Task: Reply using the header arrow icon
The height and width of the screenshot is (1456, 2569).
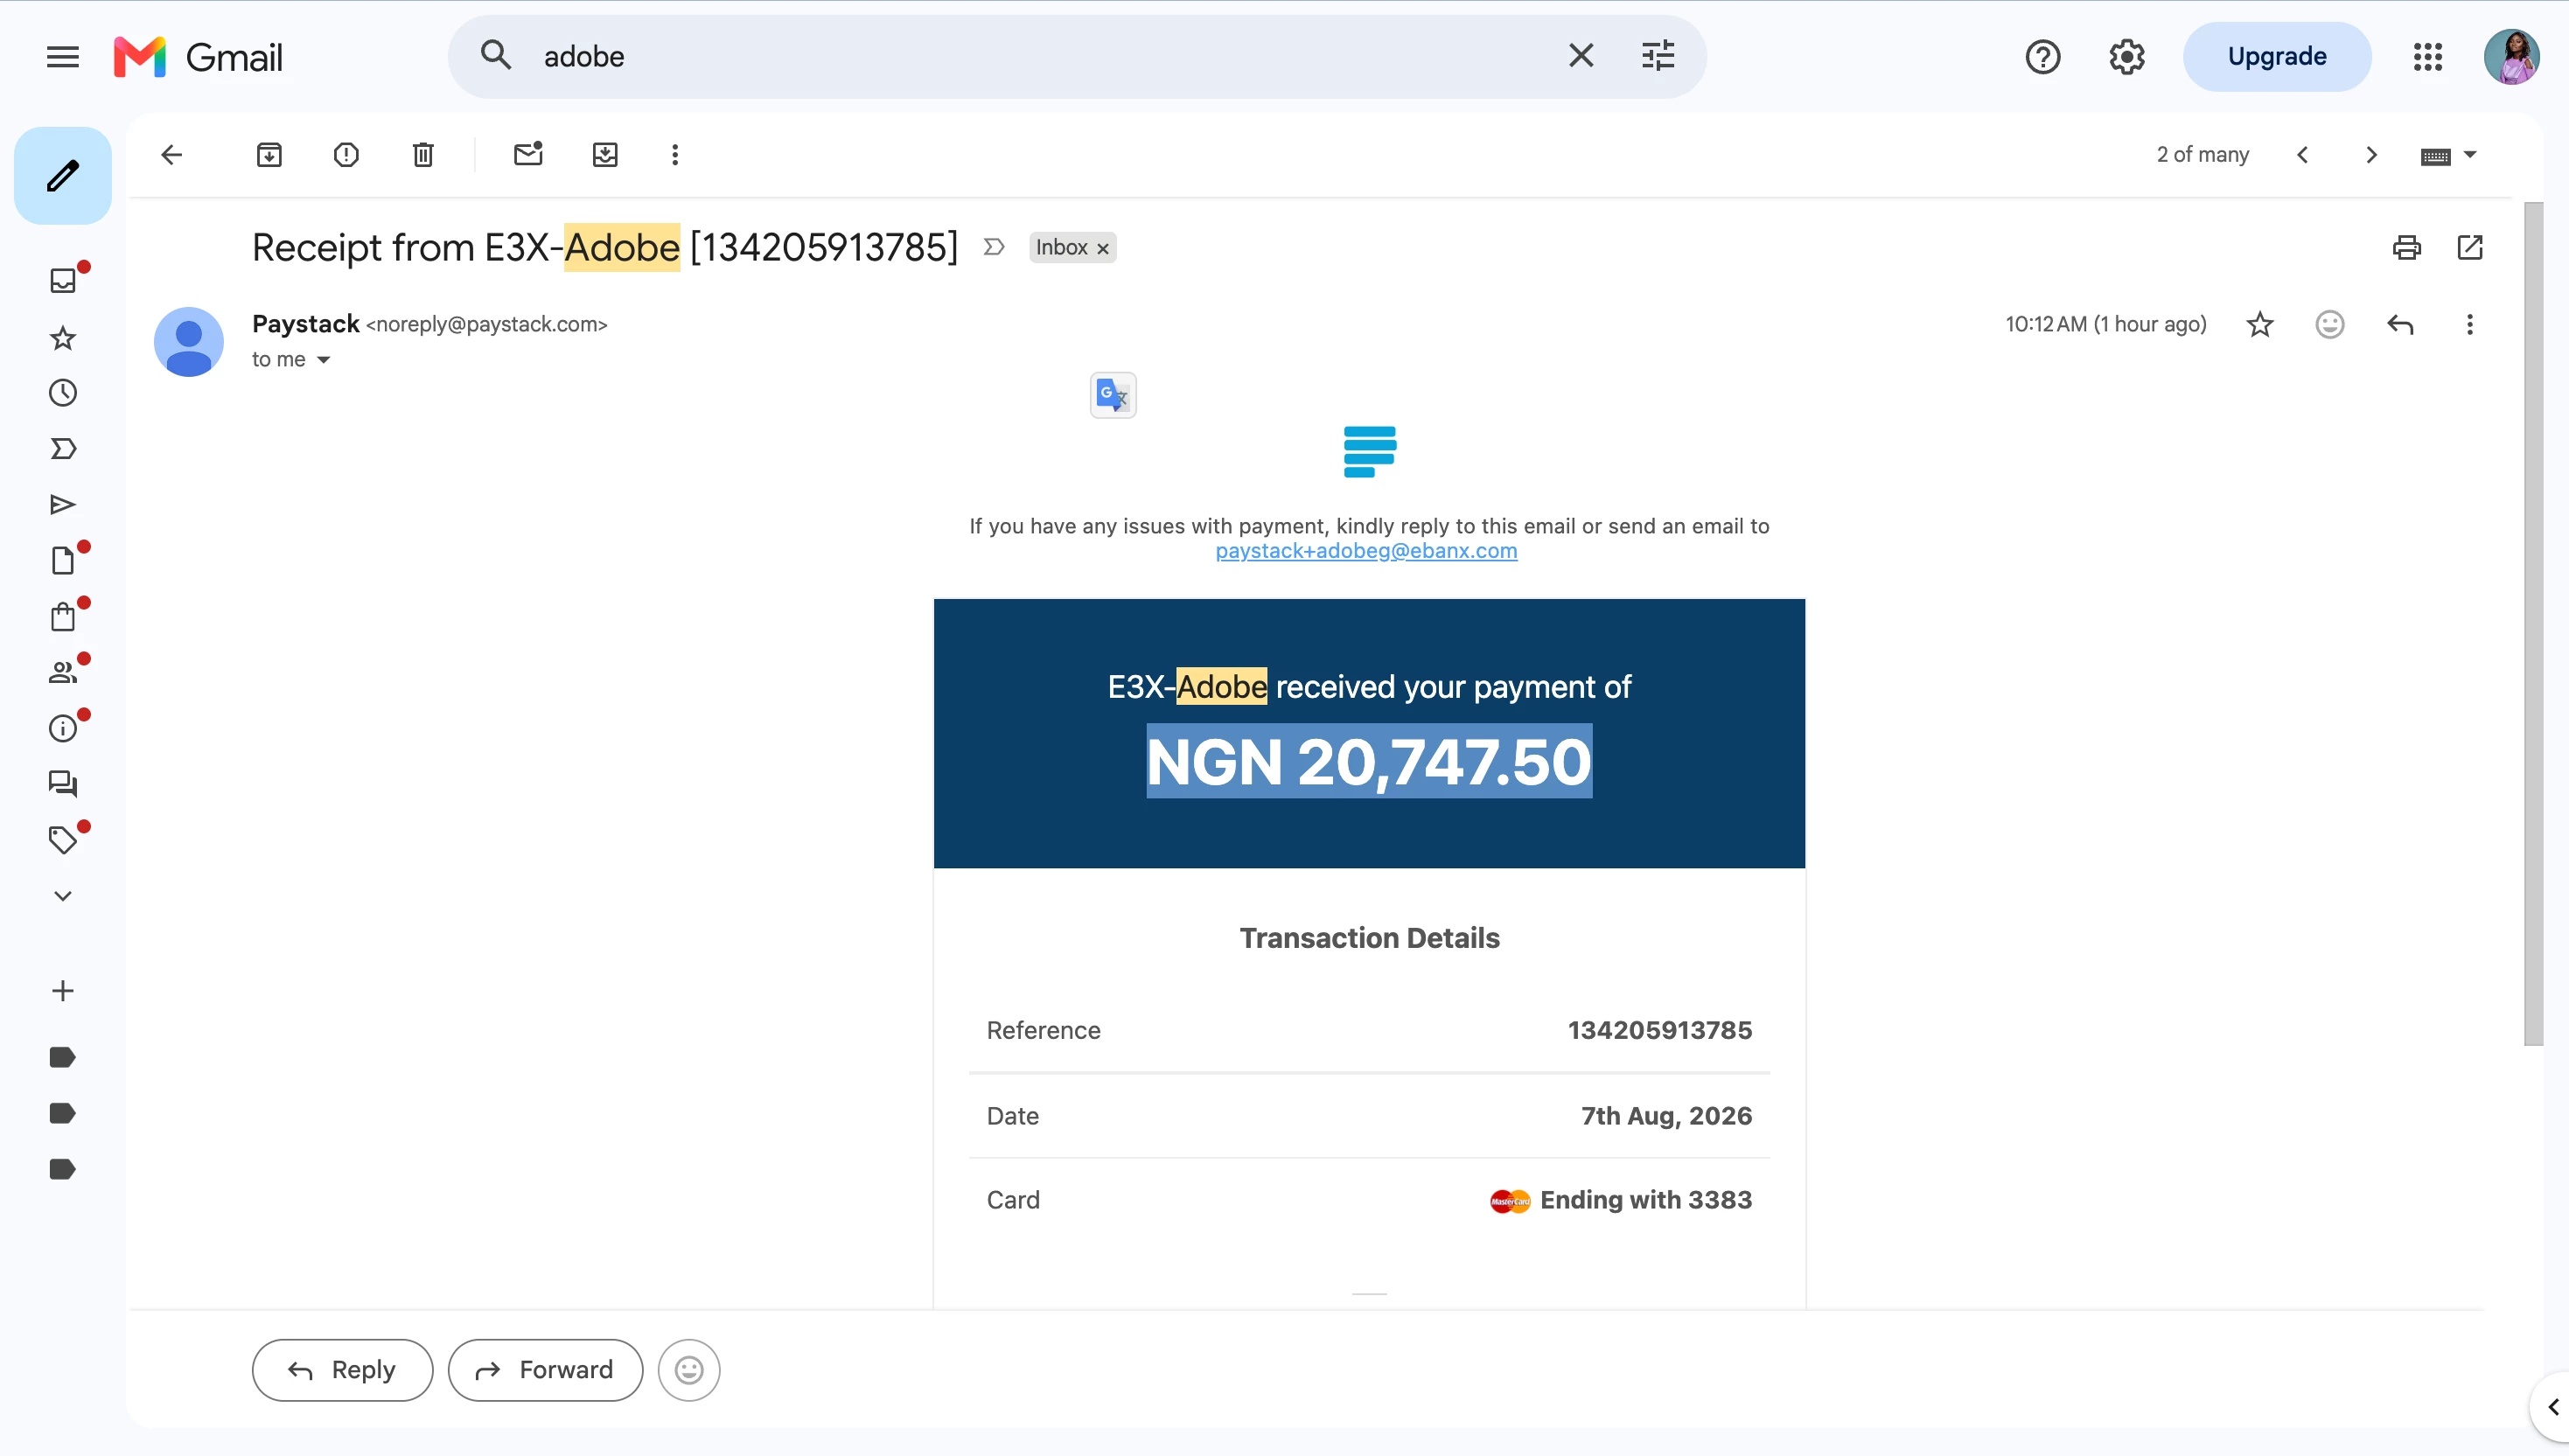Action: (x=2400, y=325)
